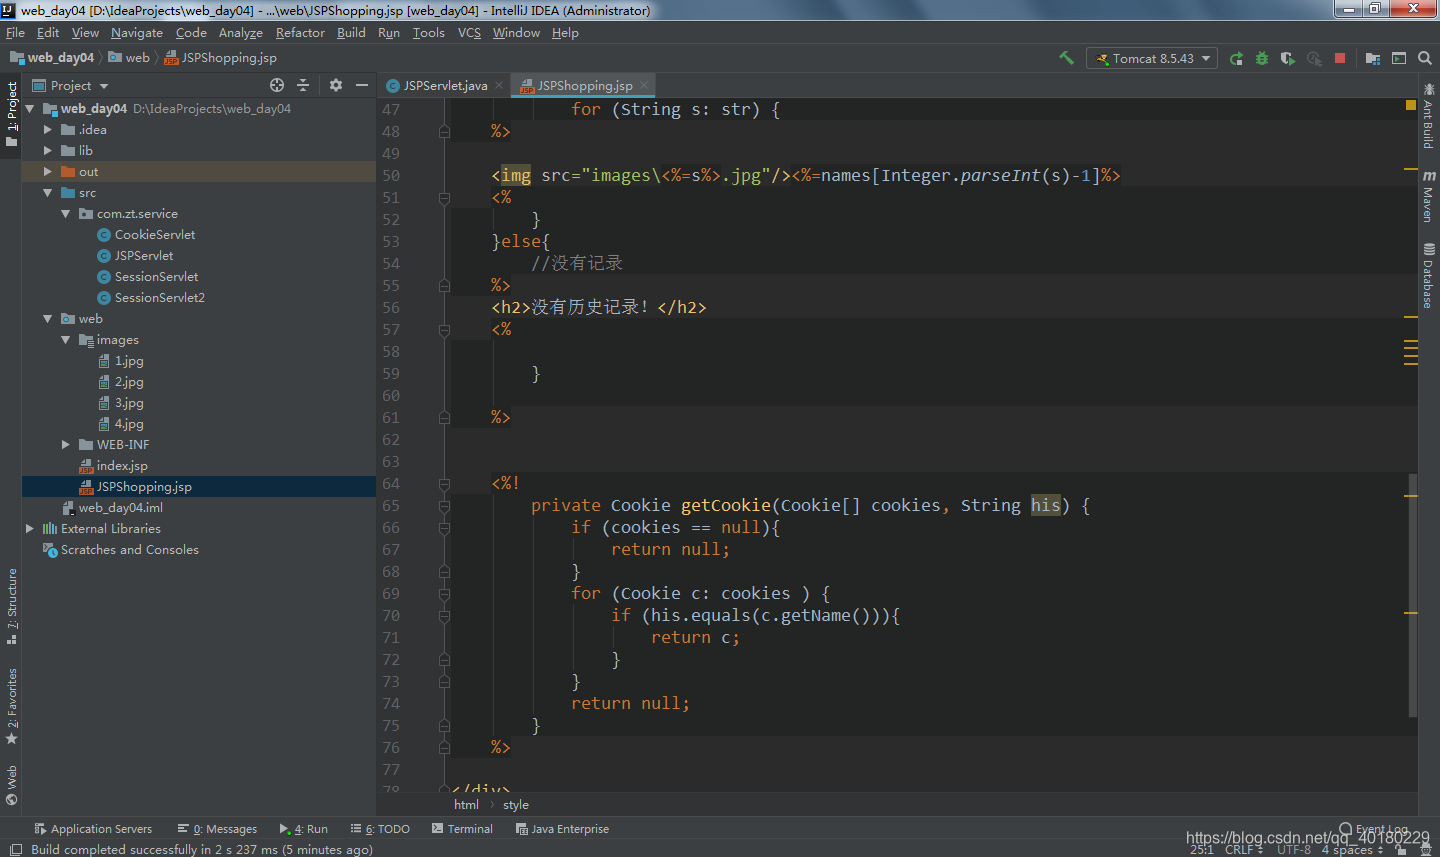Select Scratches and Consoles
Image resolution: width=1440 pixels, height=857 pixels.
pyautogui.click(x=120, y=549)
